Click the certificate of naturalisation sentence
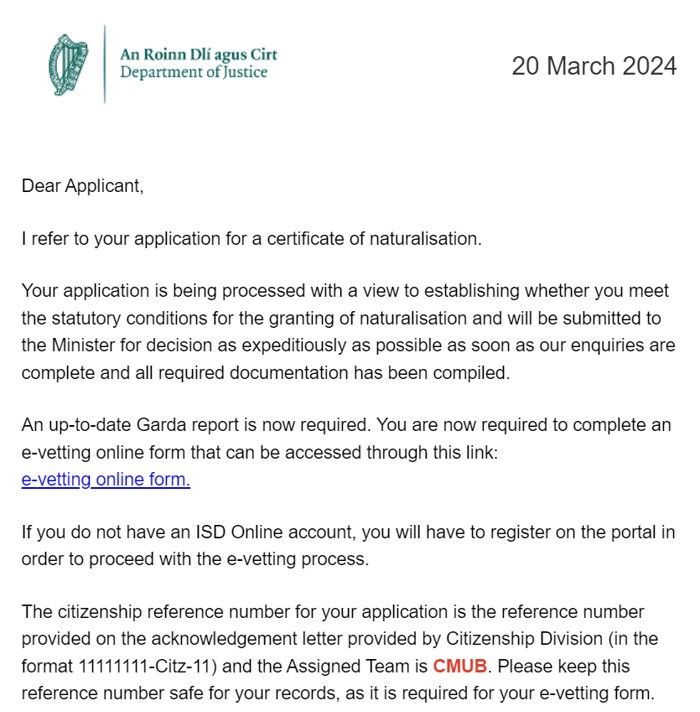Image resolution: width=700 pixels, height=712 pixels. (251, 238)
